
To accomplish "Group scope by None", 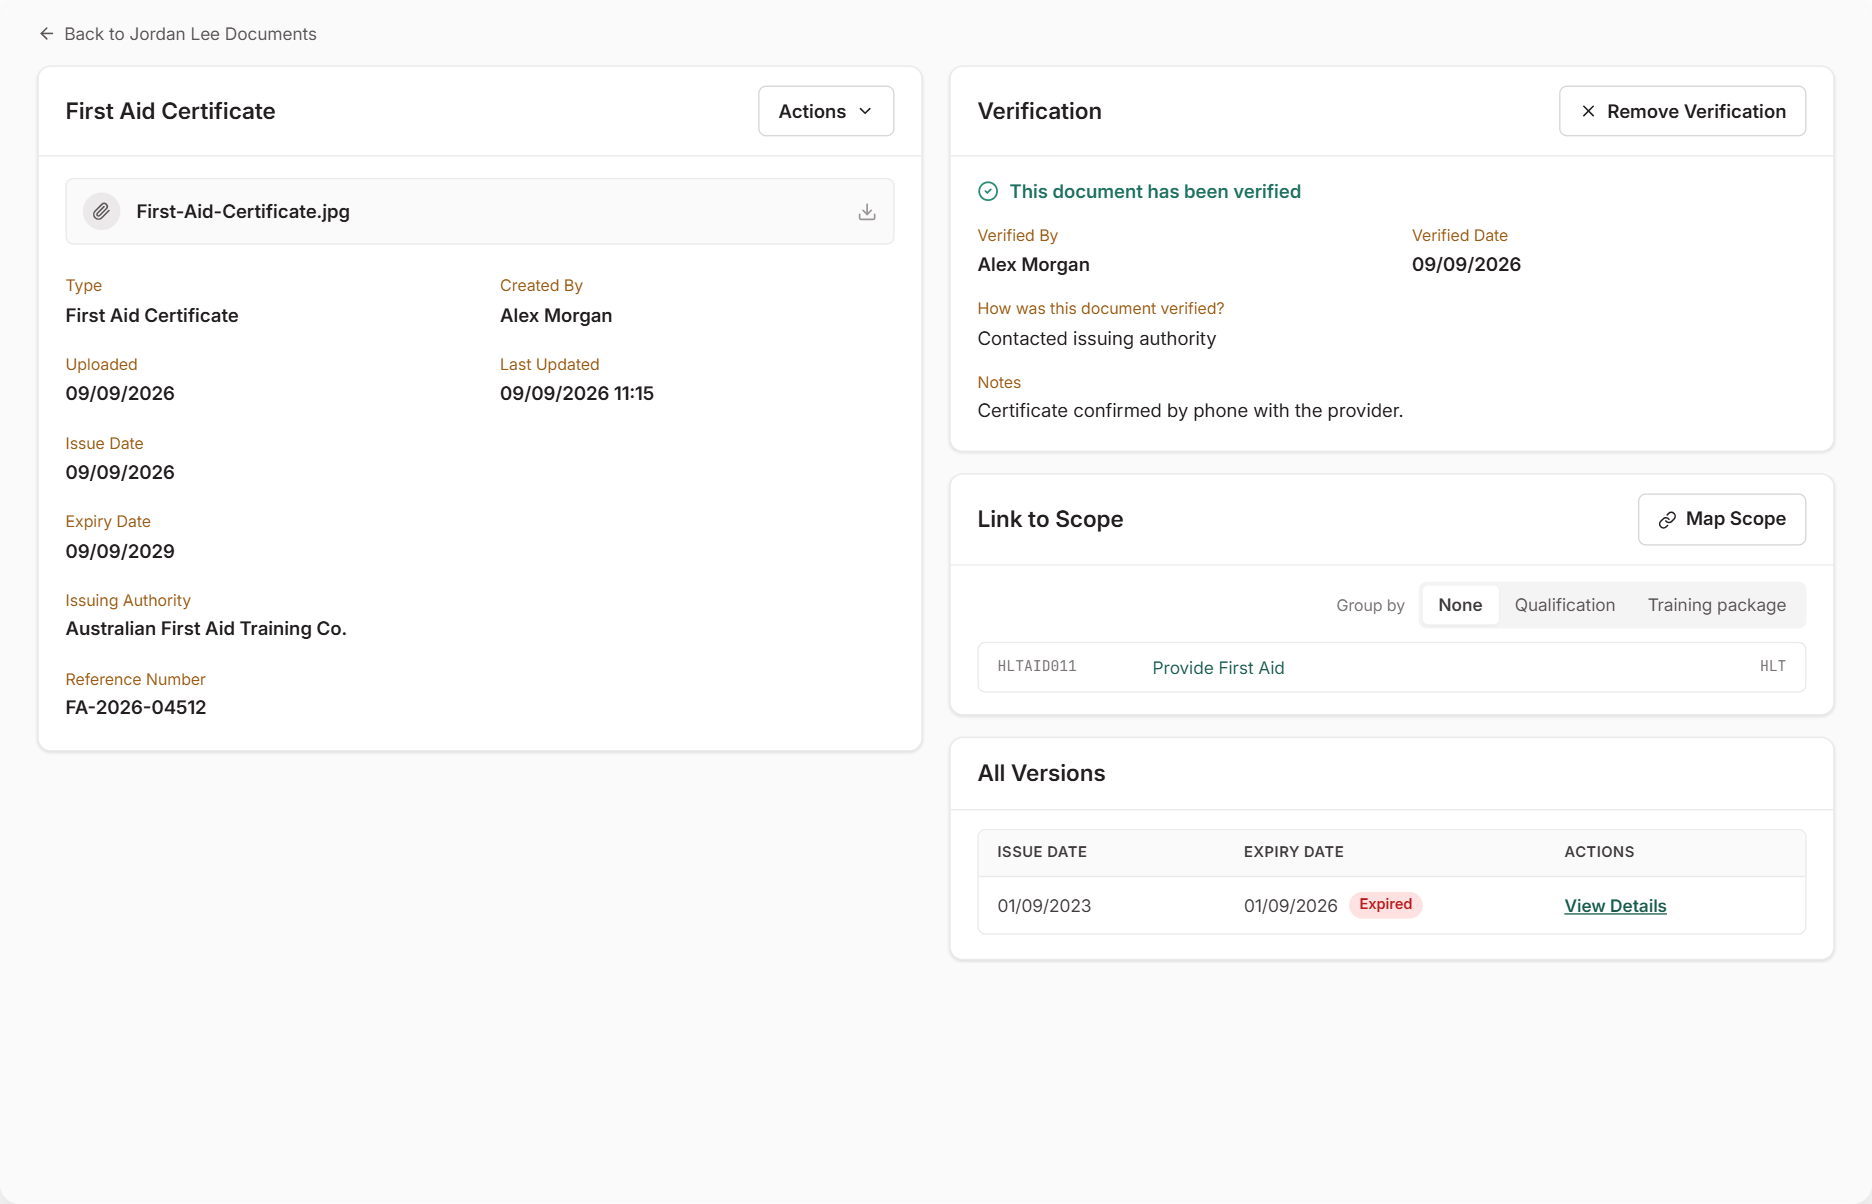I will pos(1460,605).
